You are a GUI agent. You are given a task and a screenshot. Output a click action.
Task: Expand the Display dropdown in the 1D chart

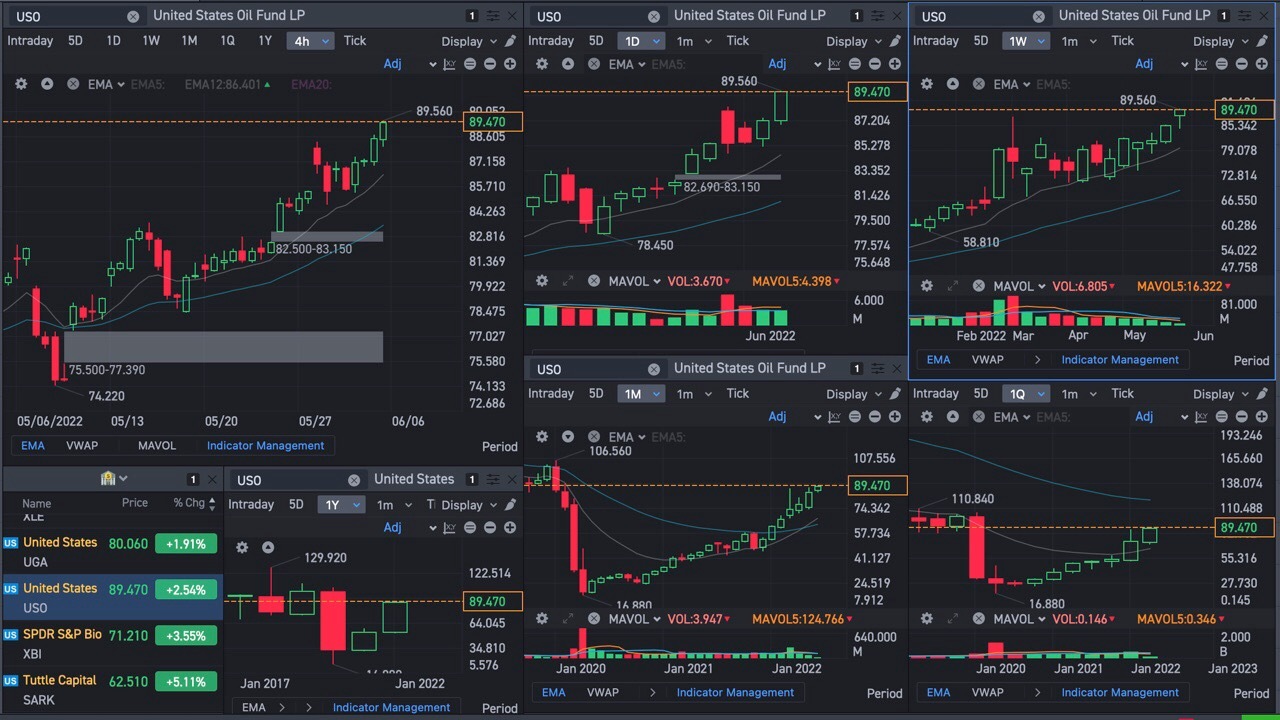coord(855,41)
